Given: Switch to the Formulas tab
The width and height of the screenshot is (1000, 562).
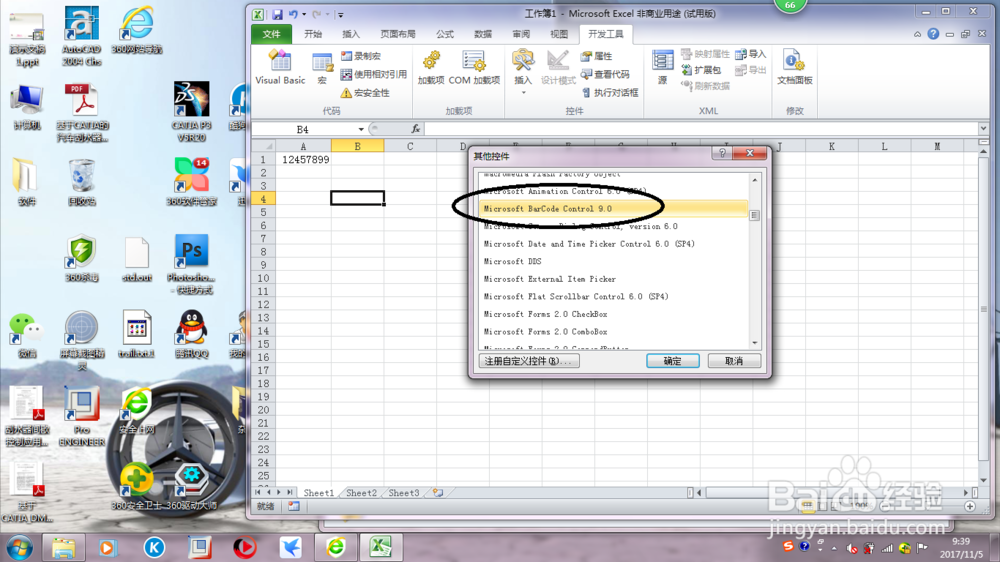Looking at the screenshot, I should 445,34.
